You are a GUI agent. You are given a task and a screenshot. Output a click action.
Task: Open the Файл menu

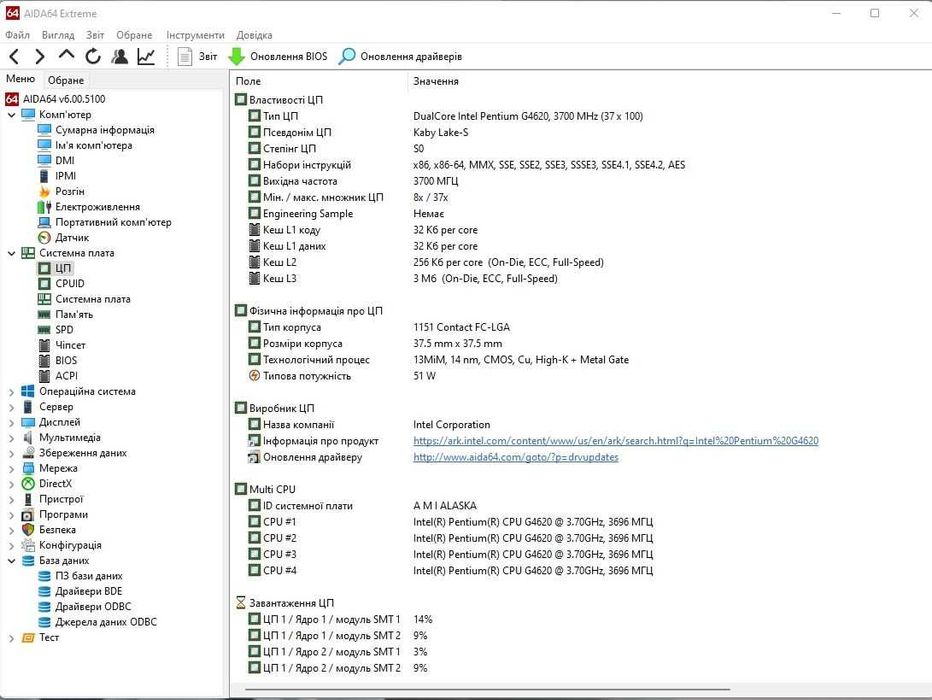tap(17, 35)
